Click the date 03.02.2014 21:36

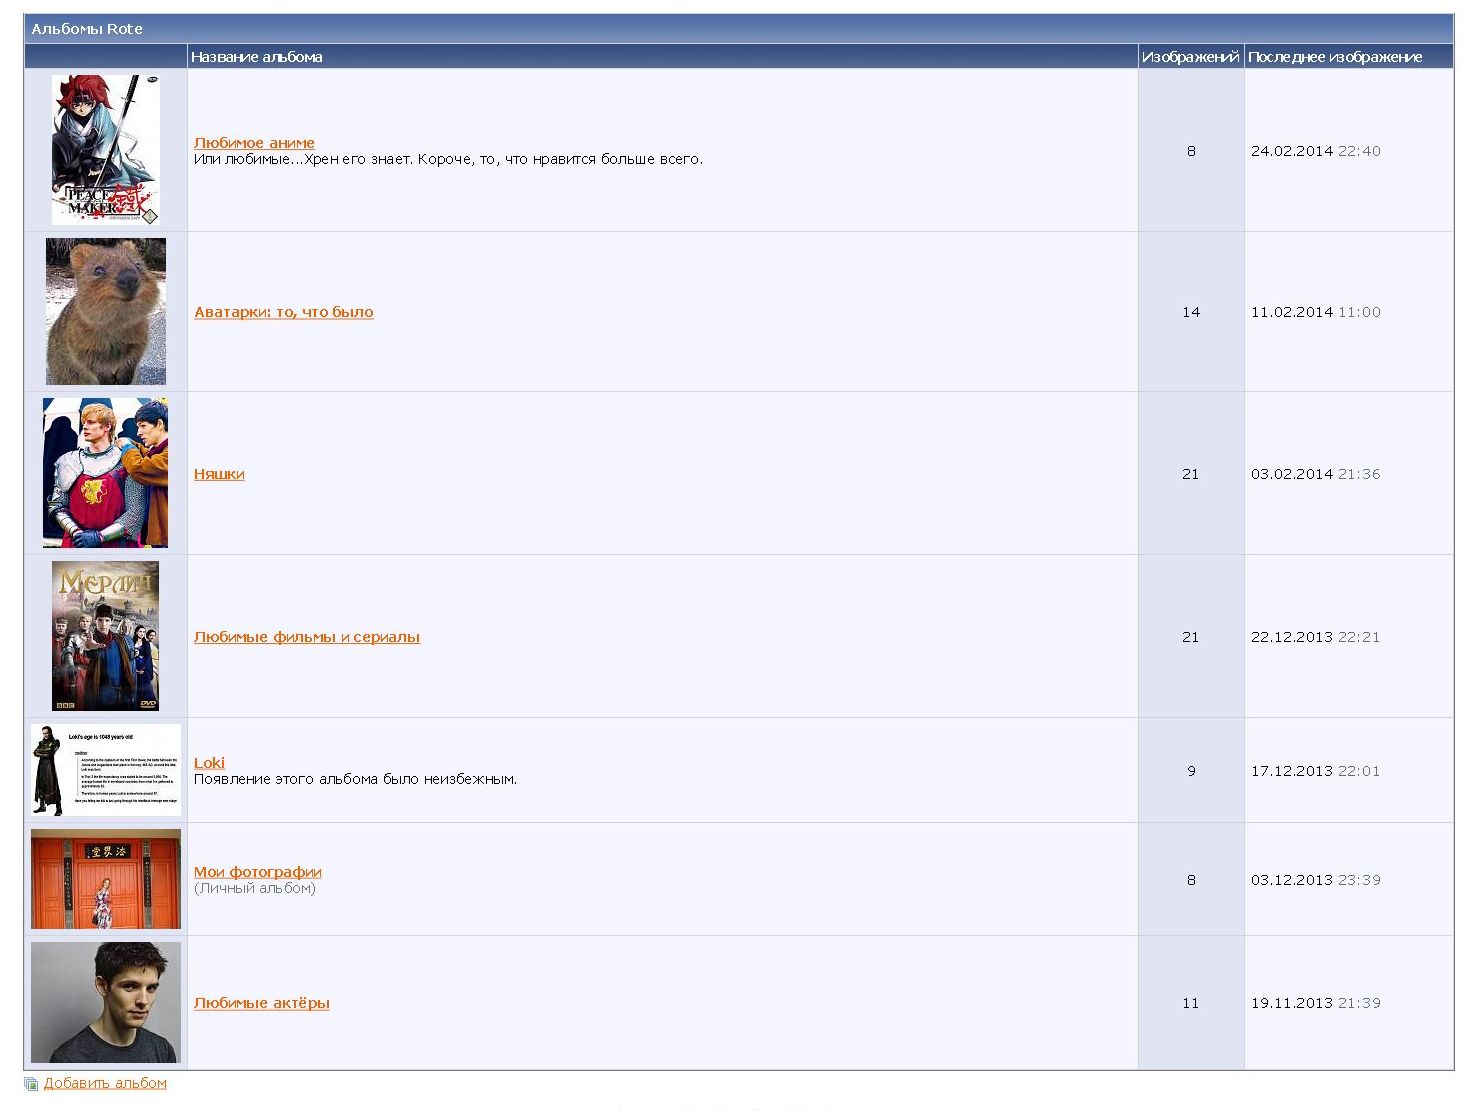coord(1316,474)
